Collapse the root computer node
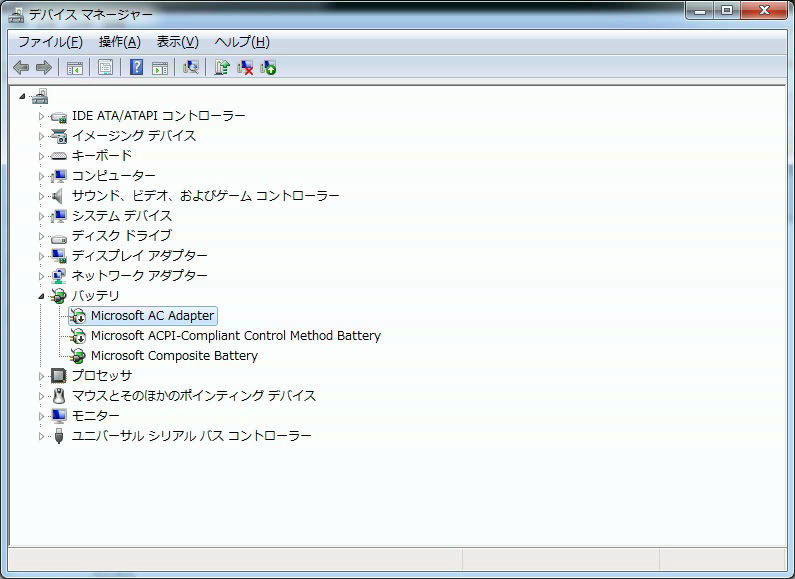 click(22, 96)
